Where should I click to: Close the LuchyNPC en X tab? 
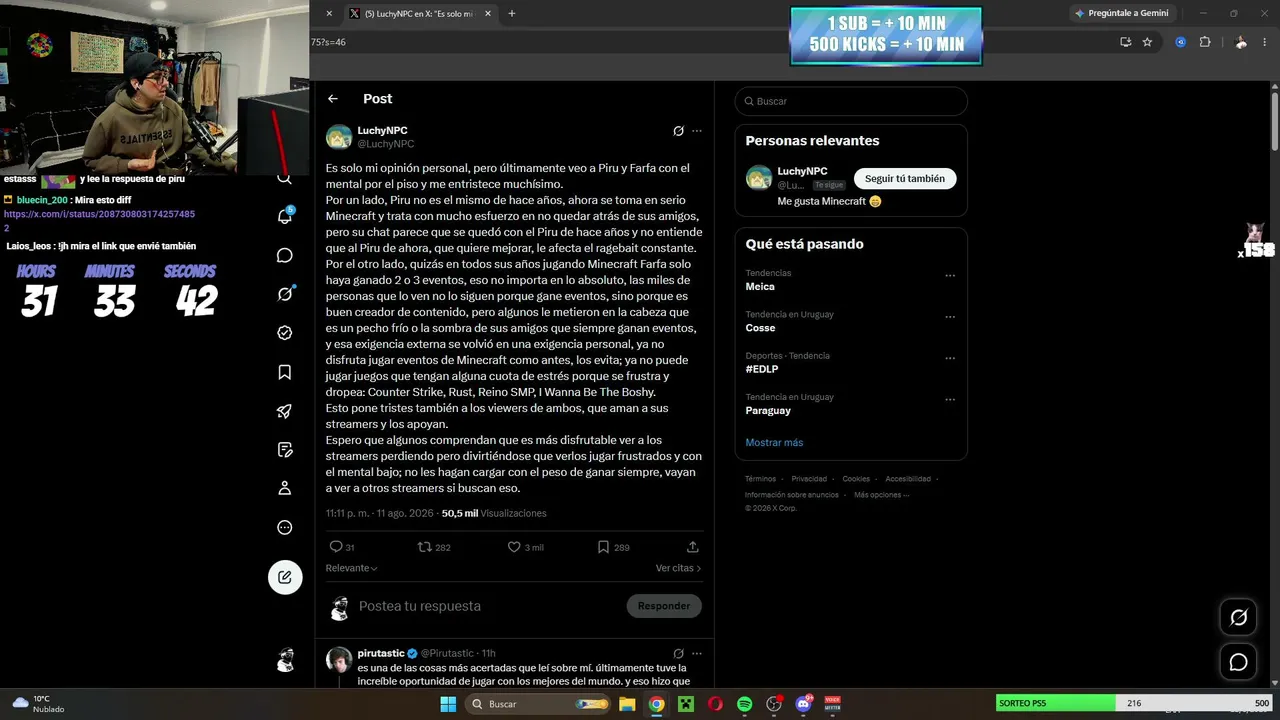487,14
